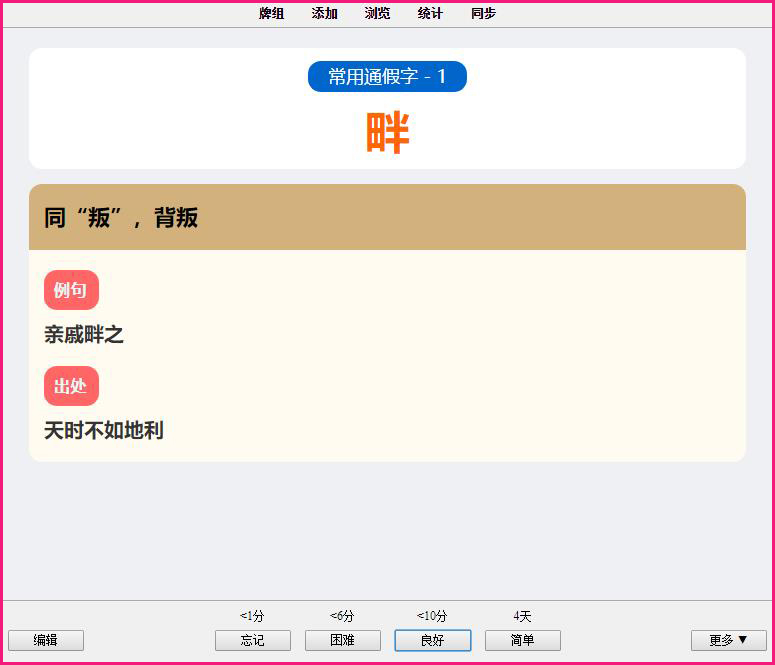The image size is (775, 665).
Task: Click the 编辑 edit button
Action: pyautogui.click(x=46, y=640)
